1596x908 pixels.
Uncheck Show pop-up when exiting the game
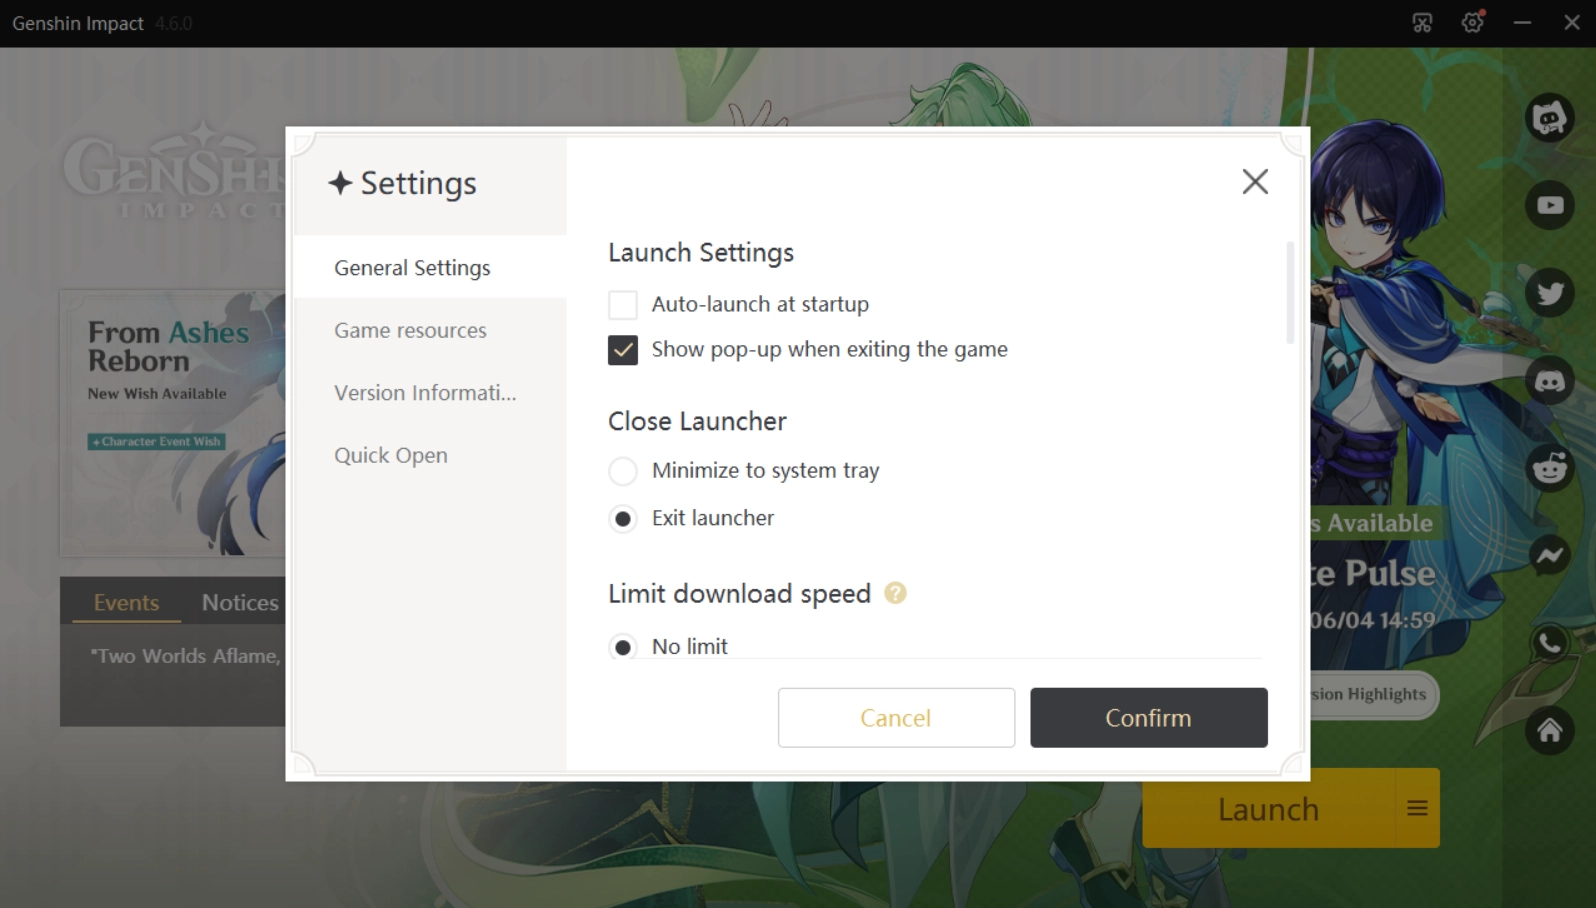[x=623, y=350]
